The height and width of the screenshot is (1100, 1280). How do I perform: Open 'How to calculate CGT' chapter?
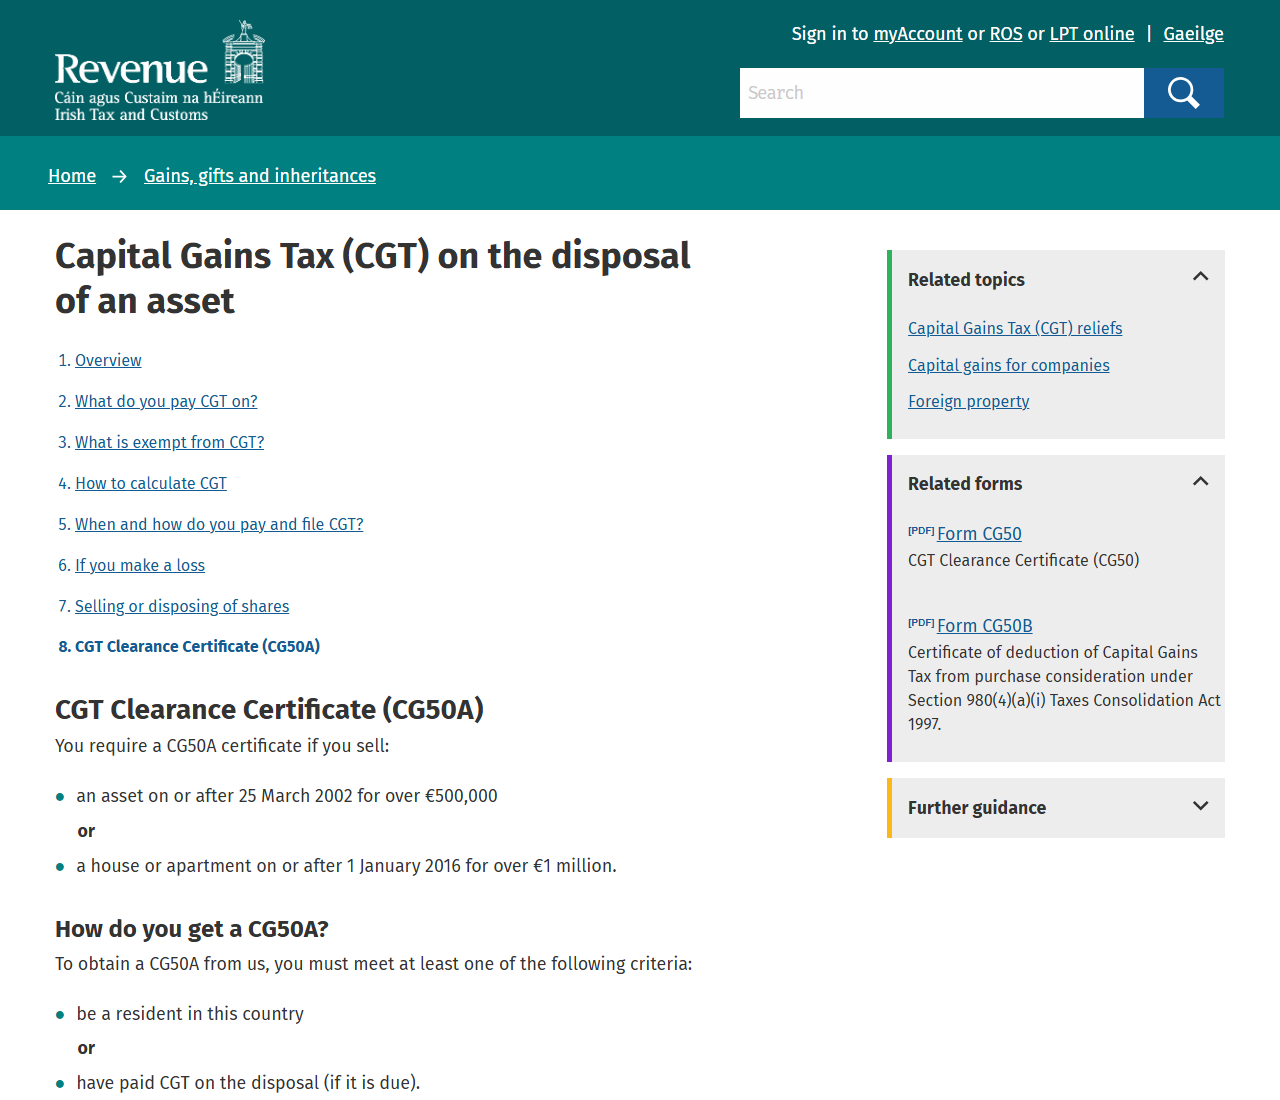click(x=151, y=483)
